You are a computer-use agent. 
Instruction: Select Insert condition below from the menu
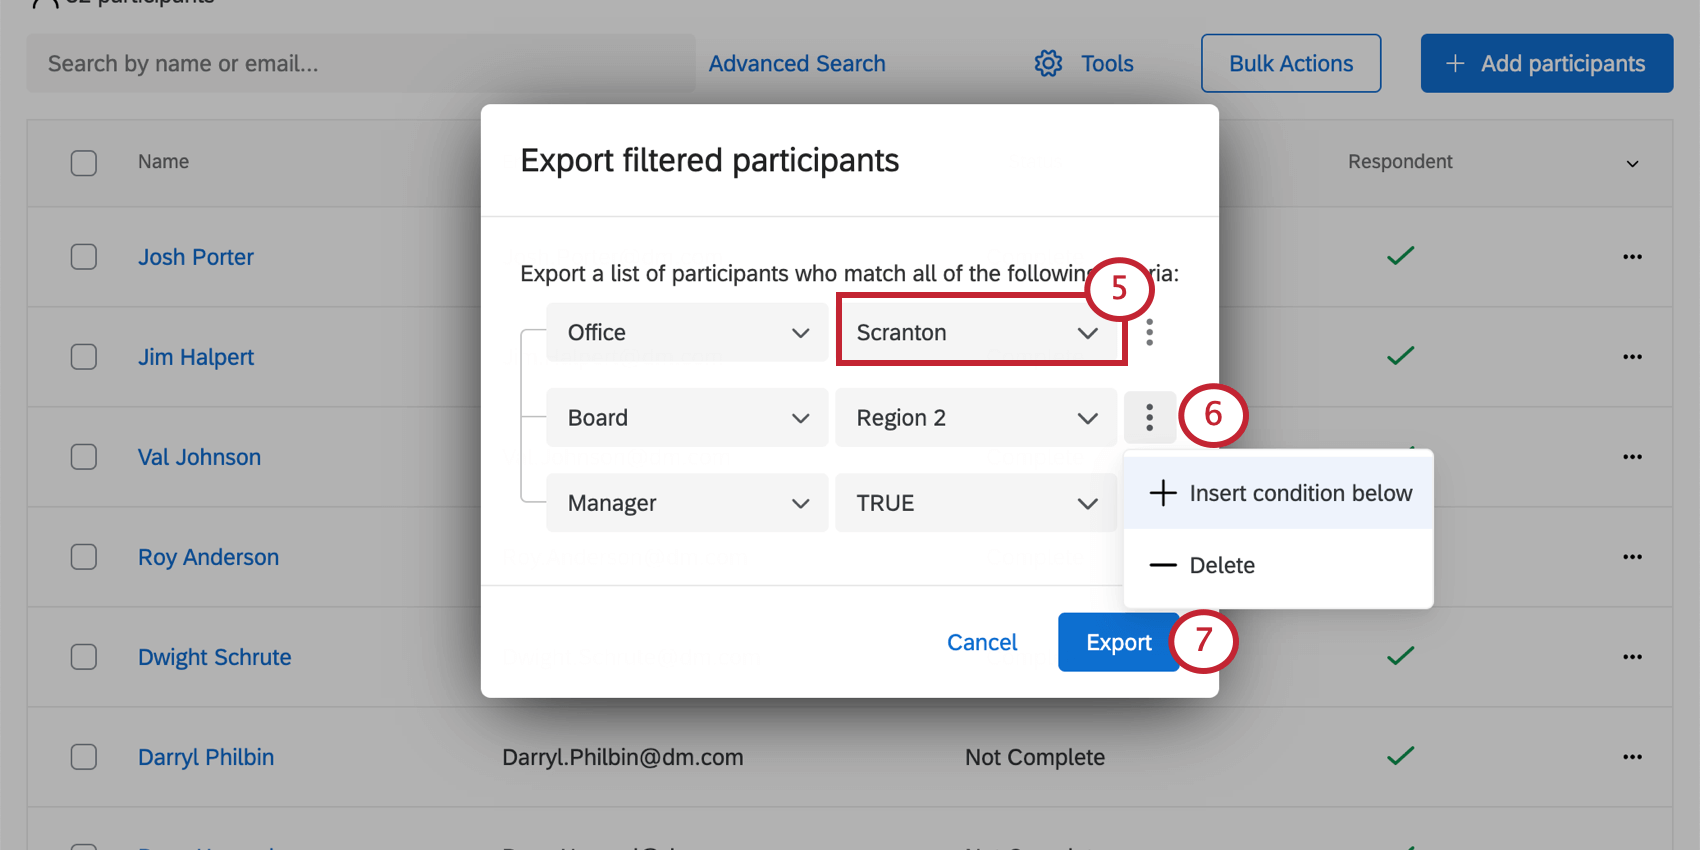(1300, 492)
